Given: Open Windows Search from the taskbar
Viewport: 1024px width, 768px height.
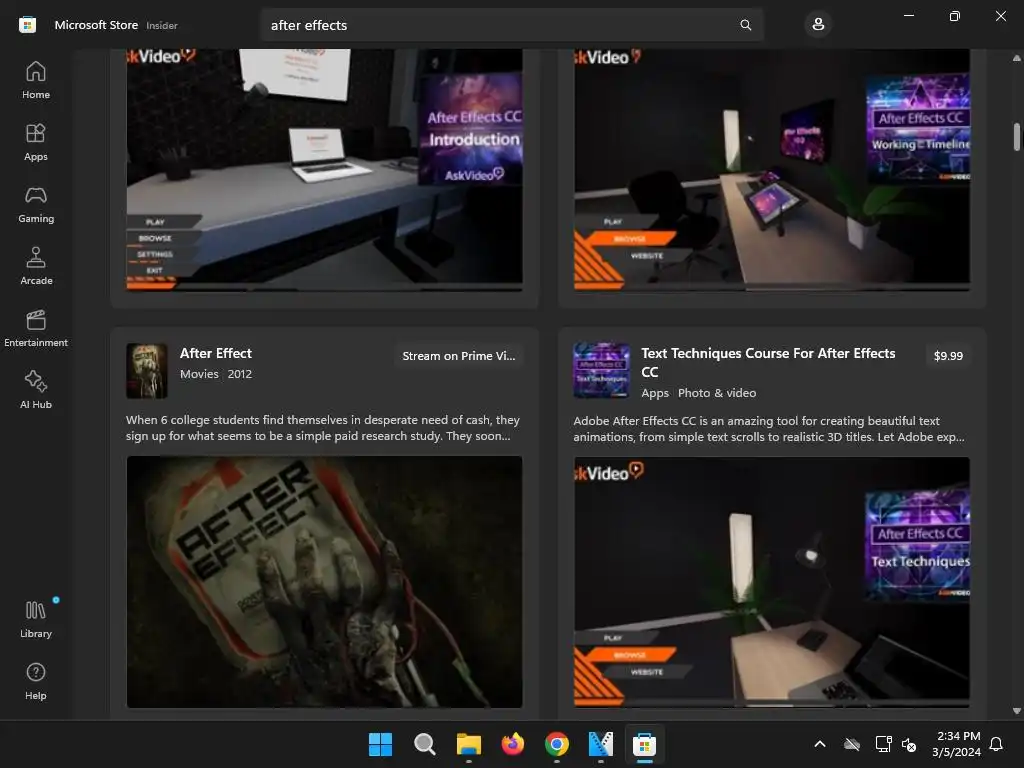Looking at the screenshot, I should [x=424, y=744].
